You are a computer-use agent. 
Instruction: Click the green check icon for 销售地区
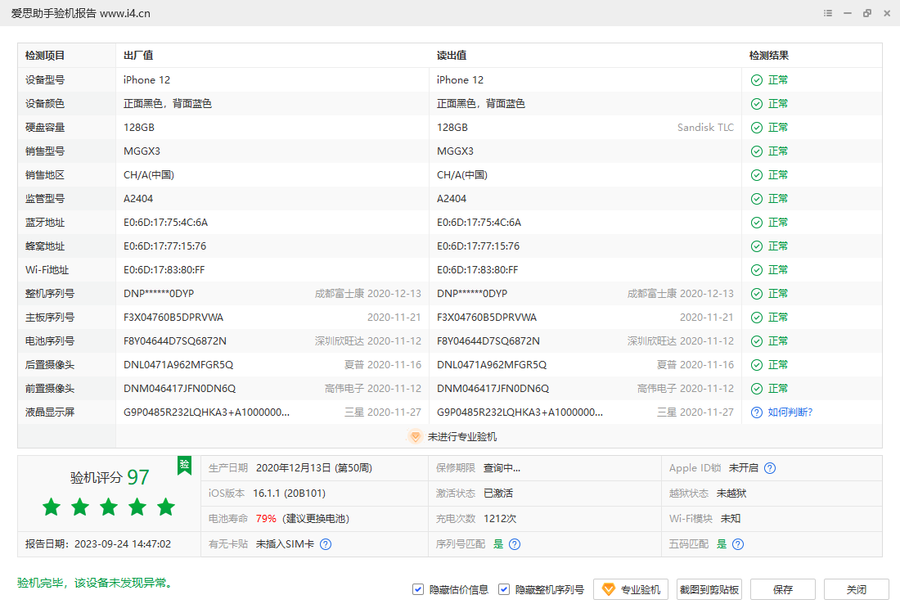point(757,175)
